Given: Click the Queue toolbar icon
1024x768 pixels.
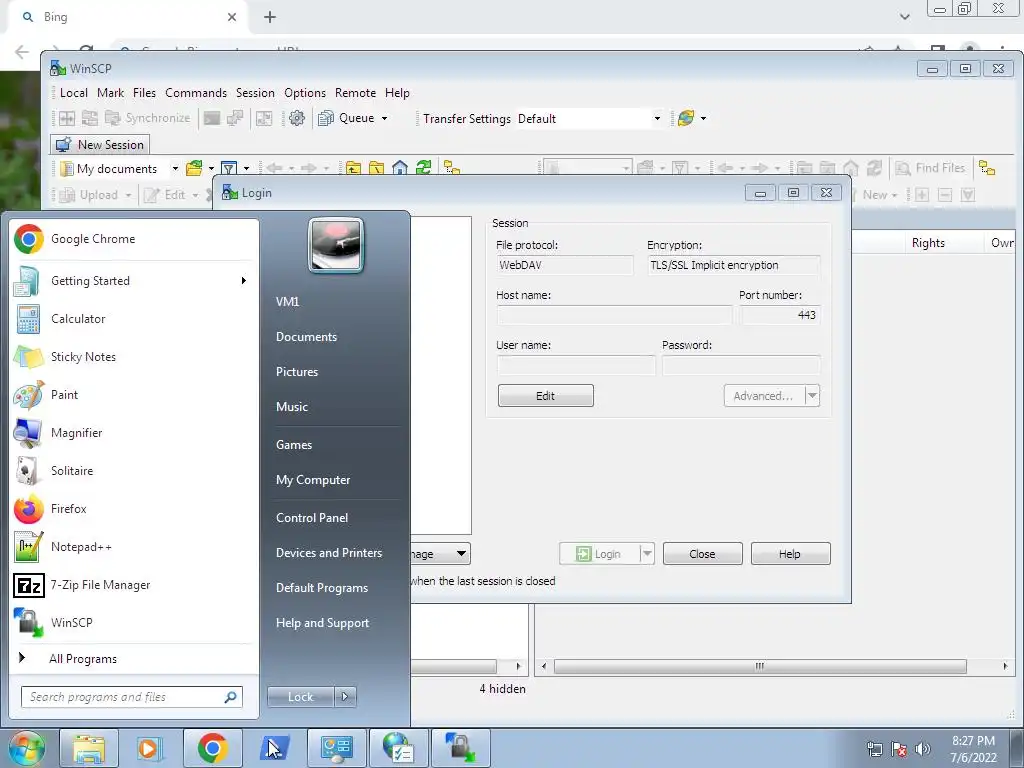Looking at the screenshot, I should [326, 118].
